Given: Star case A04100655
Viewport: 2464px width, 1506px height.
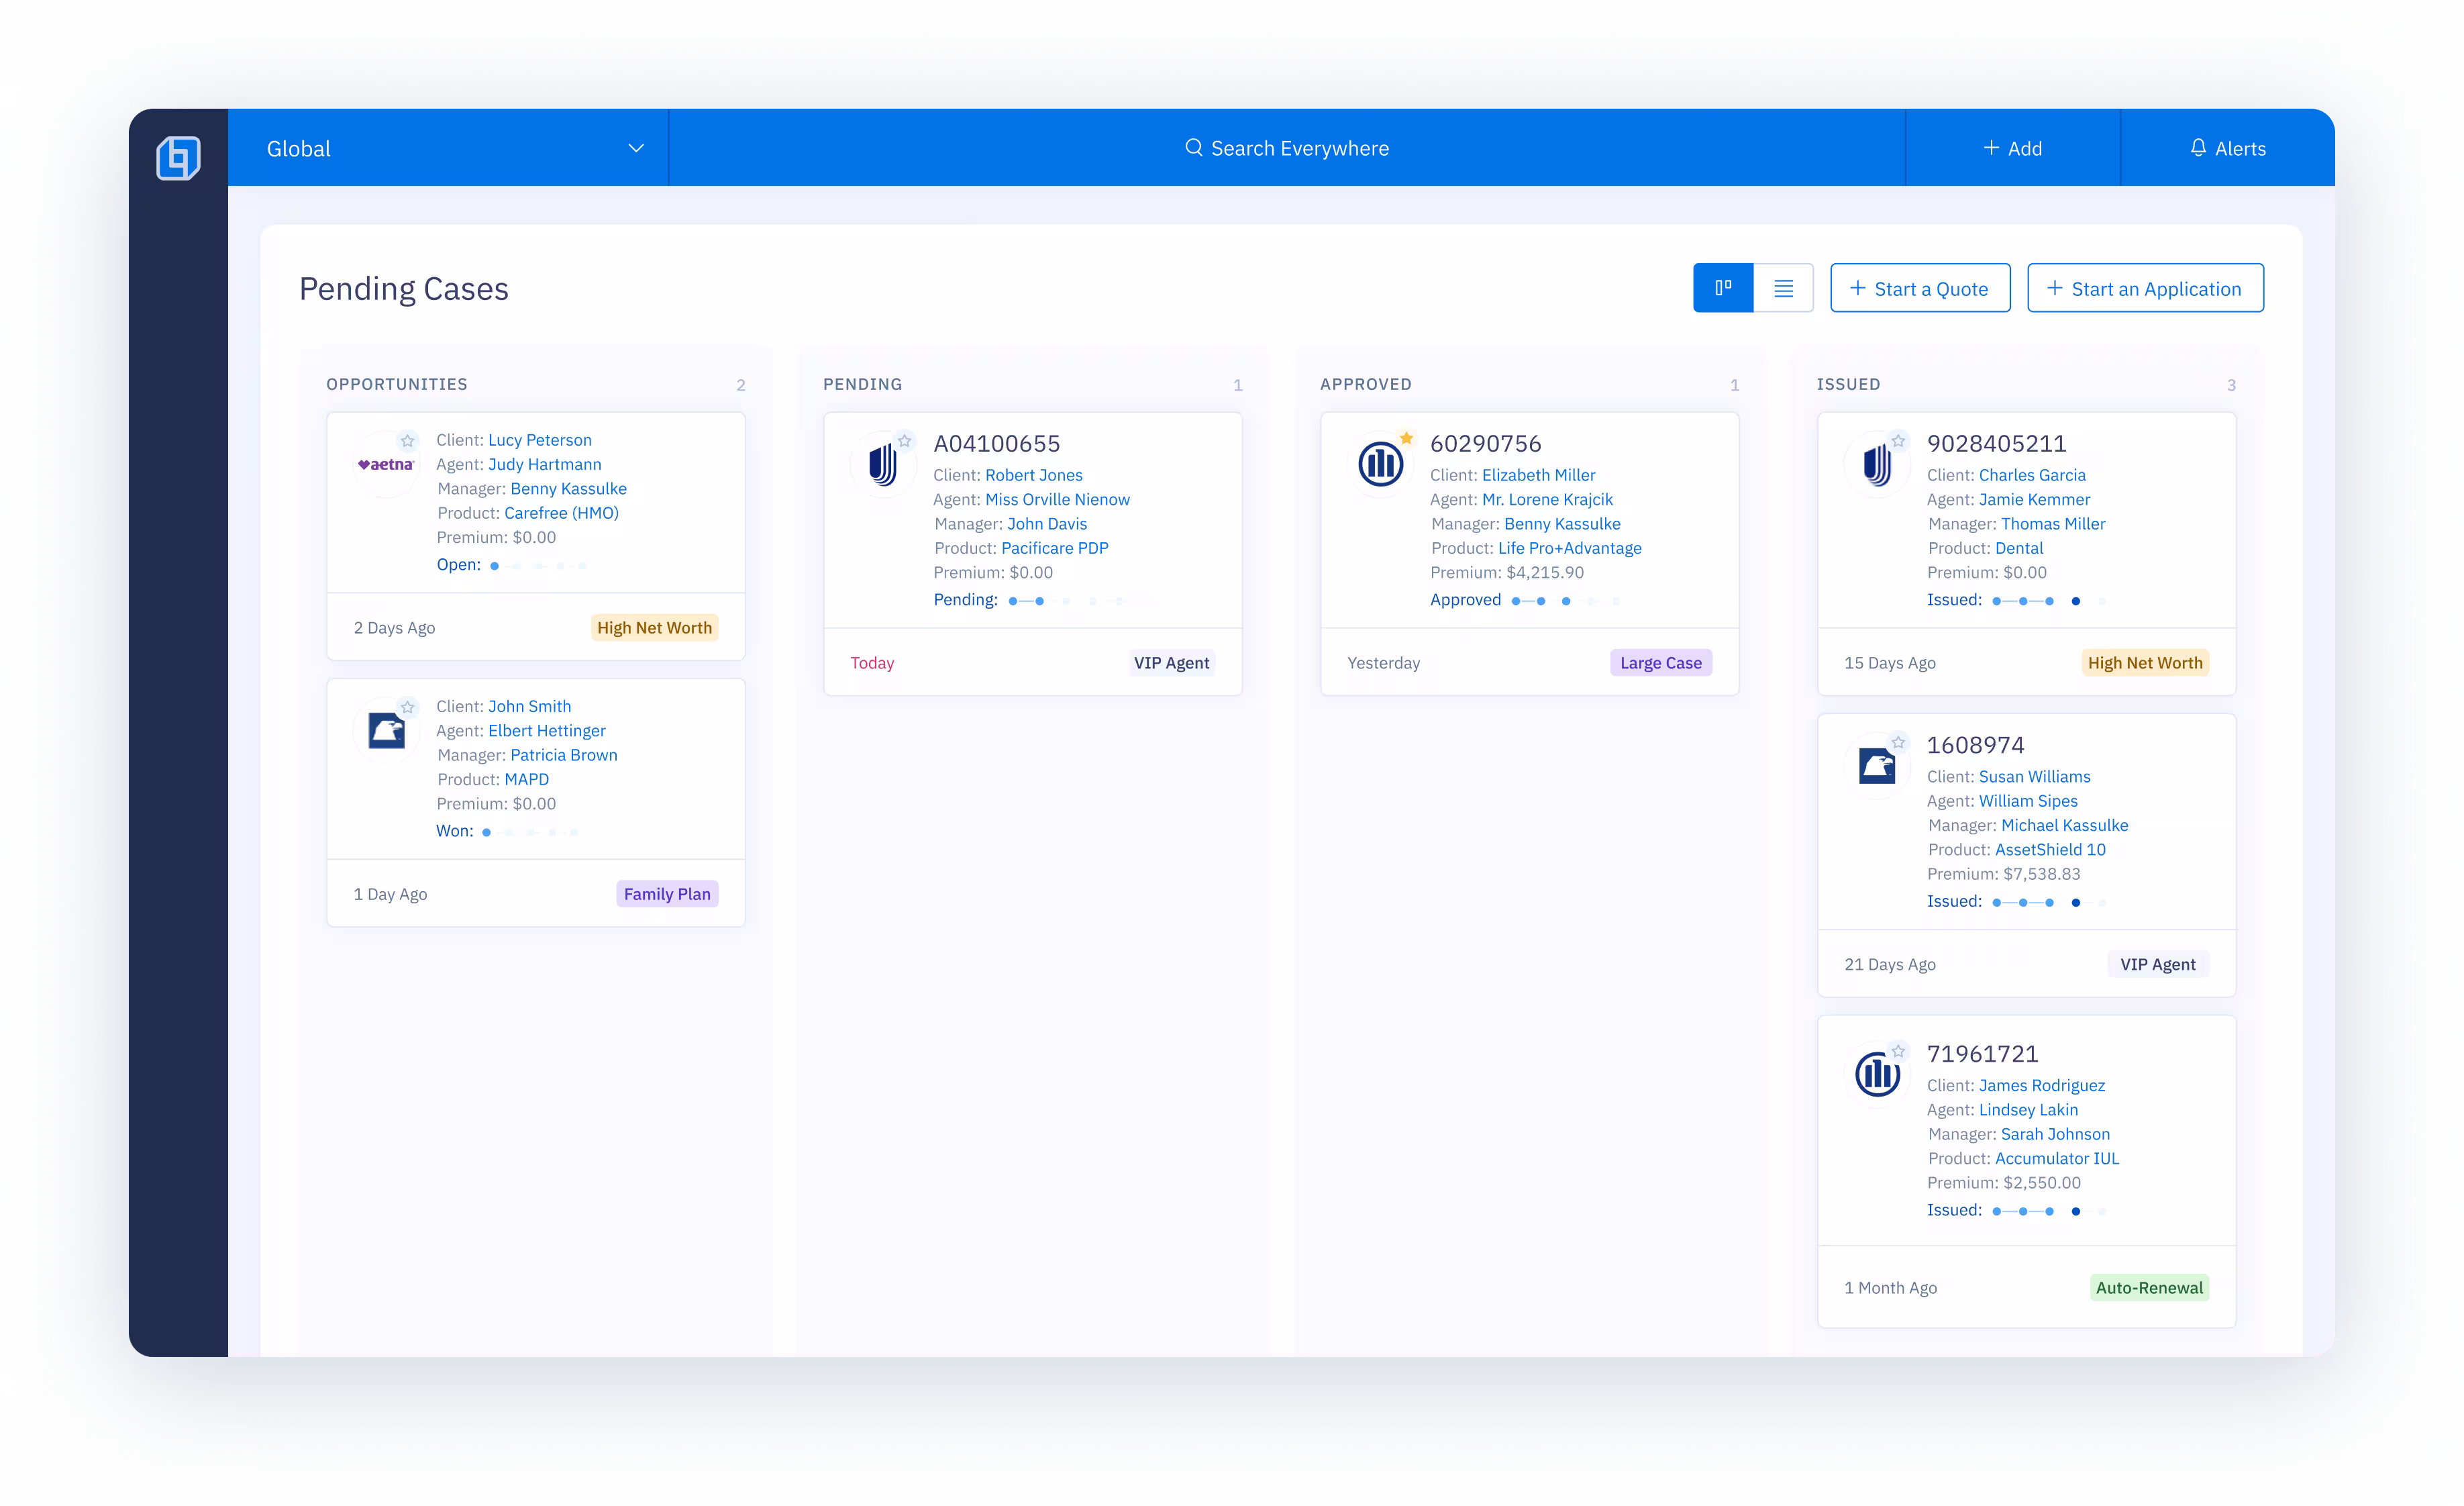Looking at the screenshot, I should pos(904,441).
